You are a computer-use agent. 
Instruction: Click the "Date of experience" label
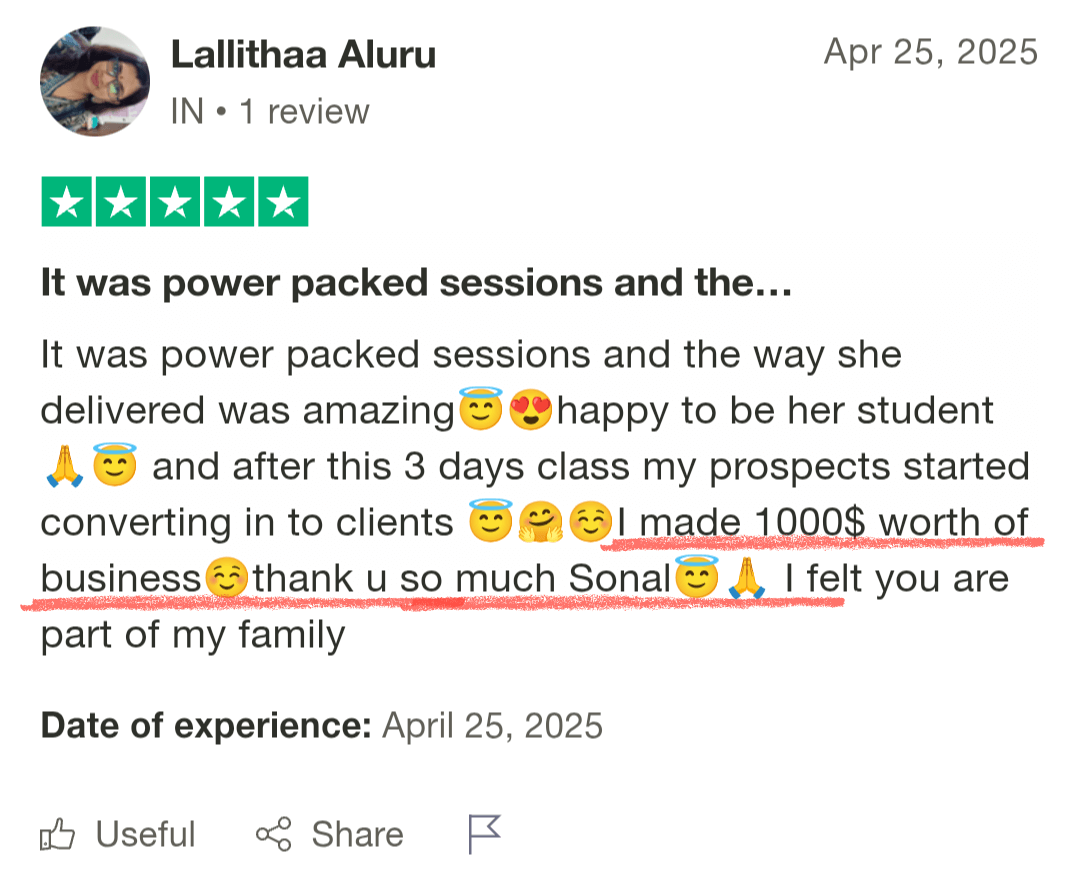[206, 725]
